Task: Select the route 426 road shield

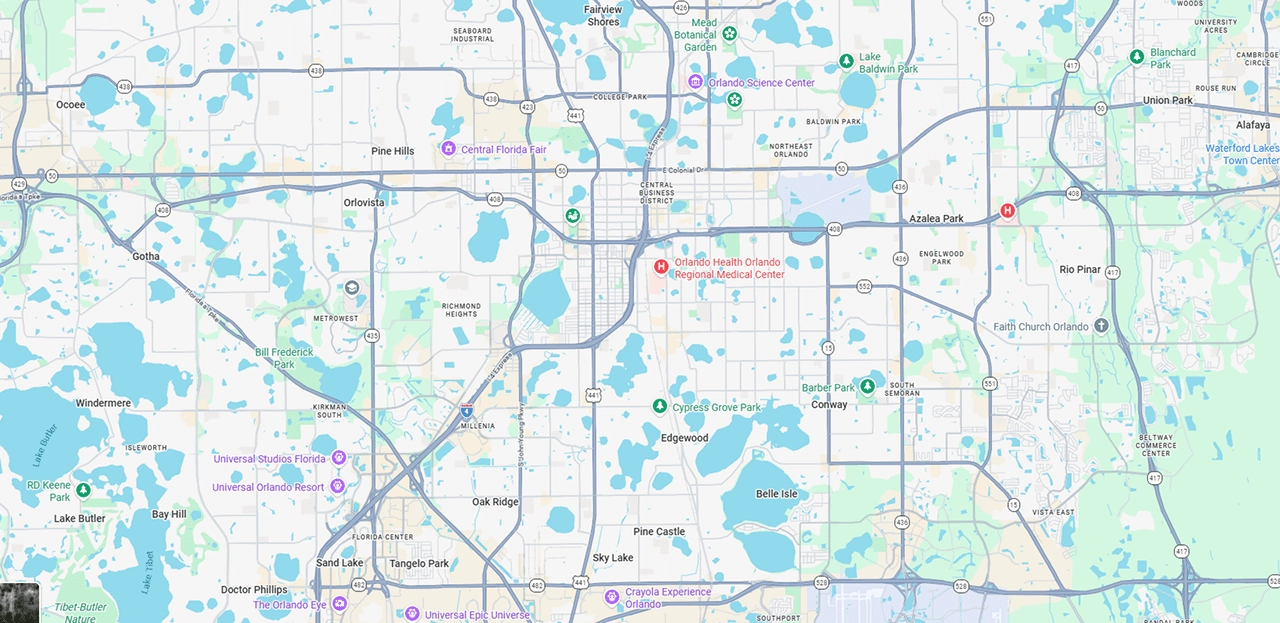Action: (x=681, y=7)
